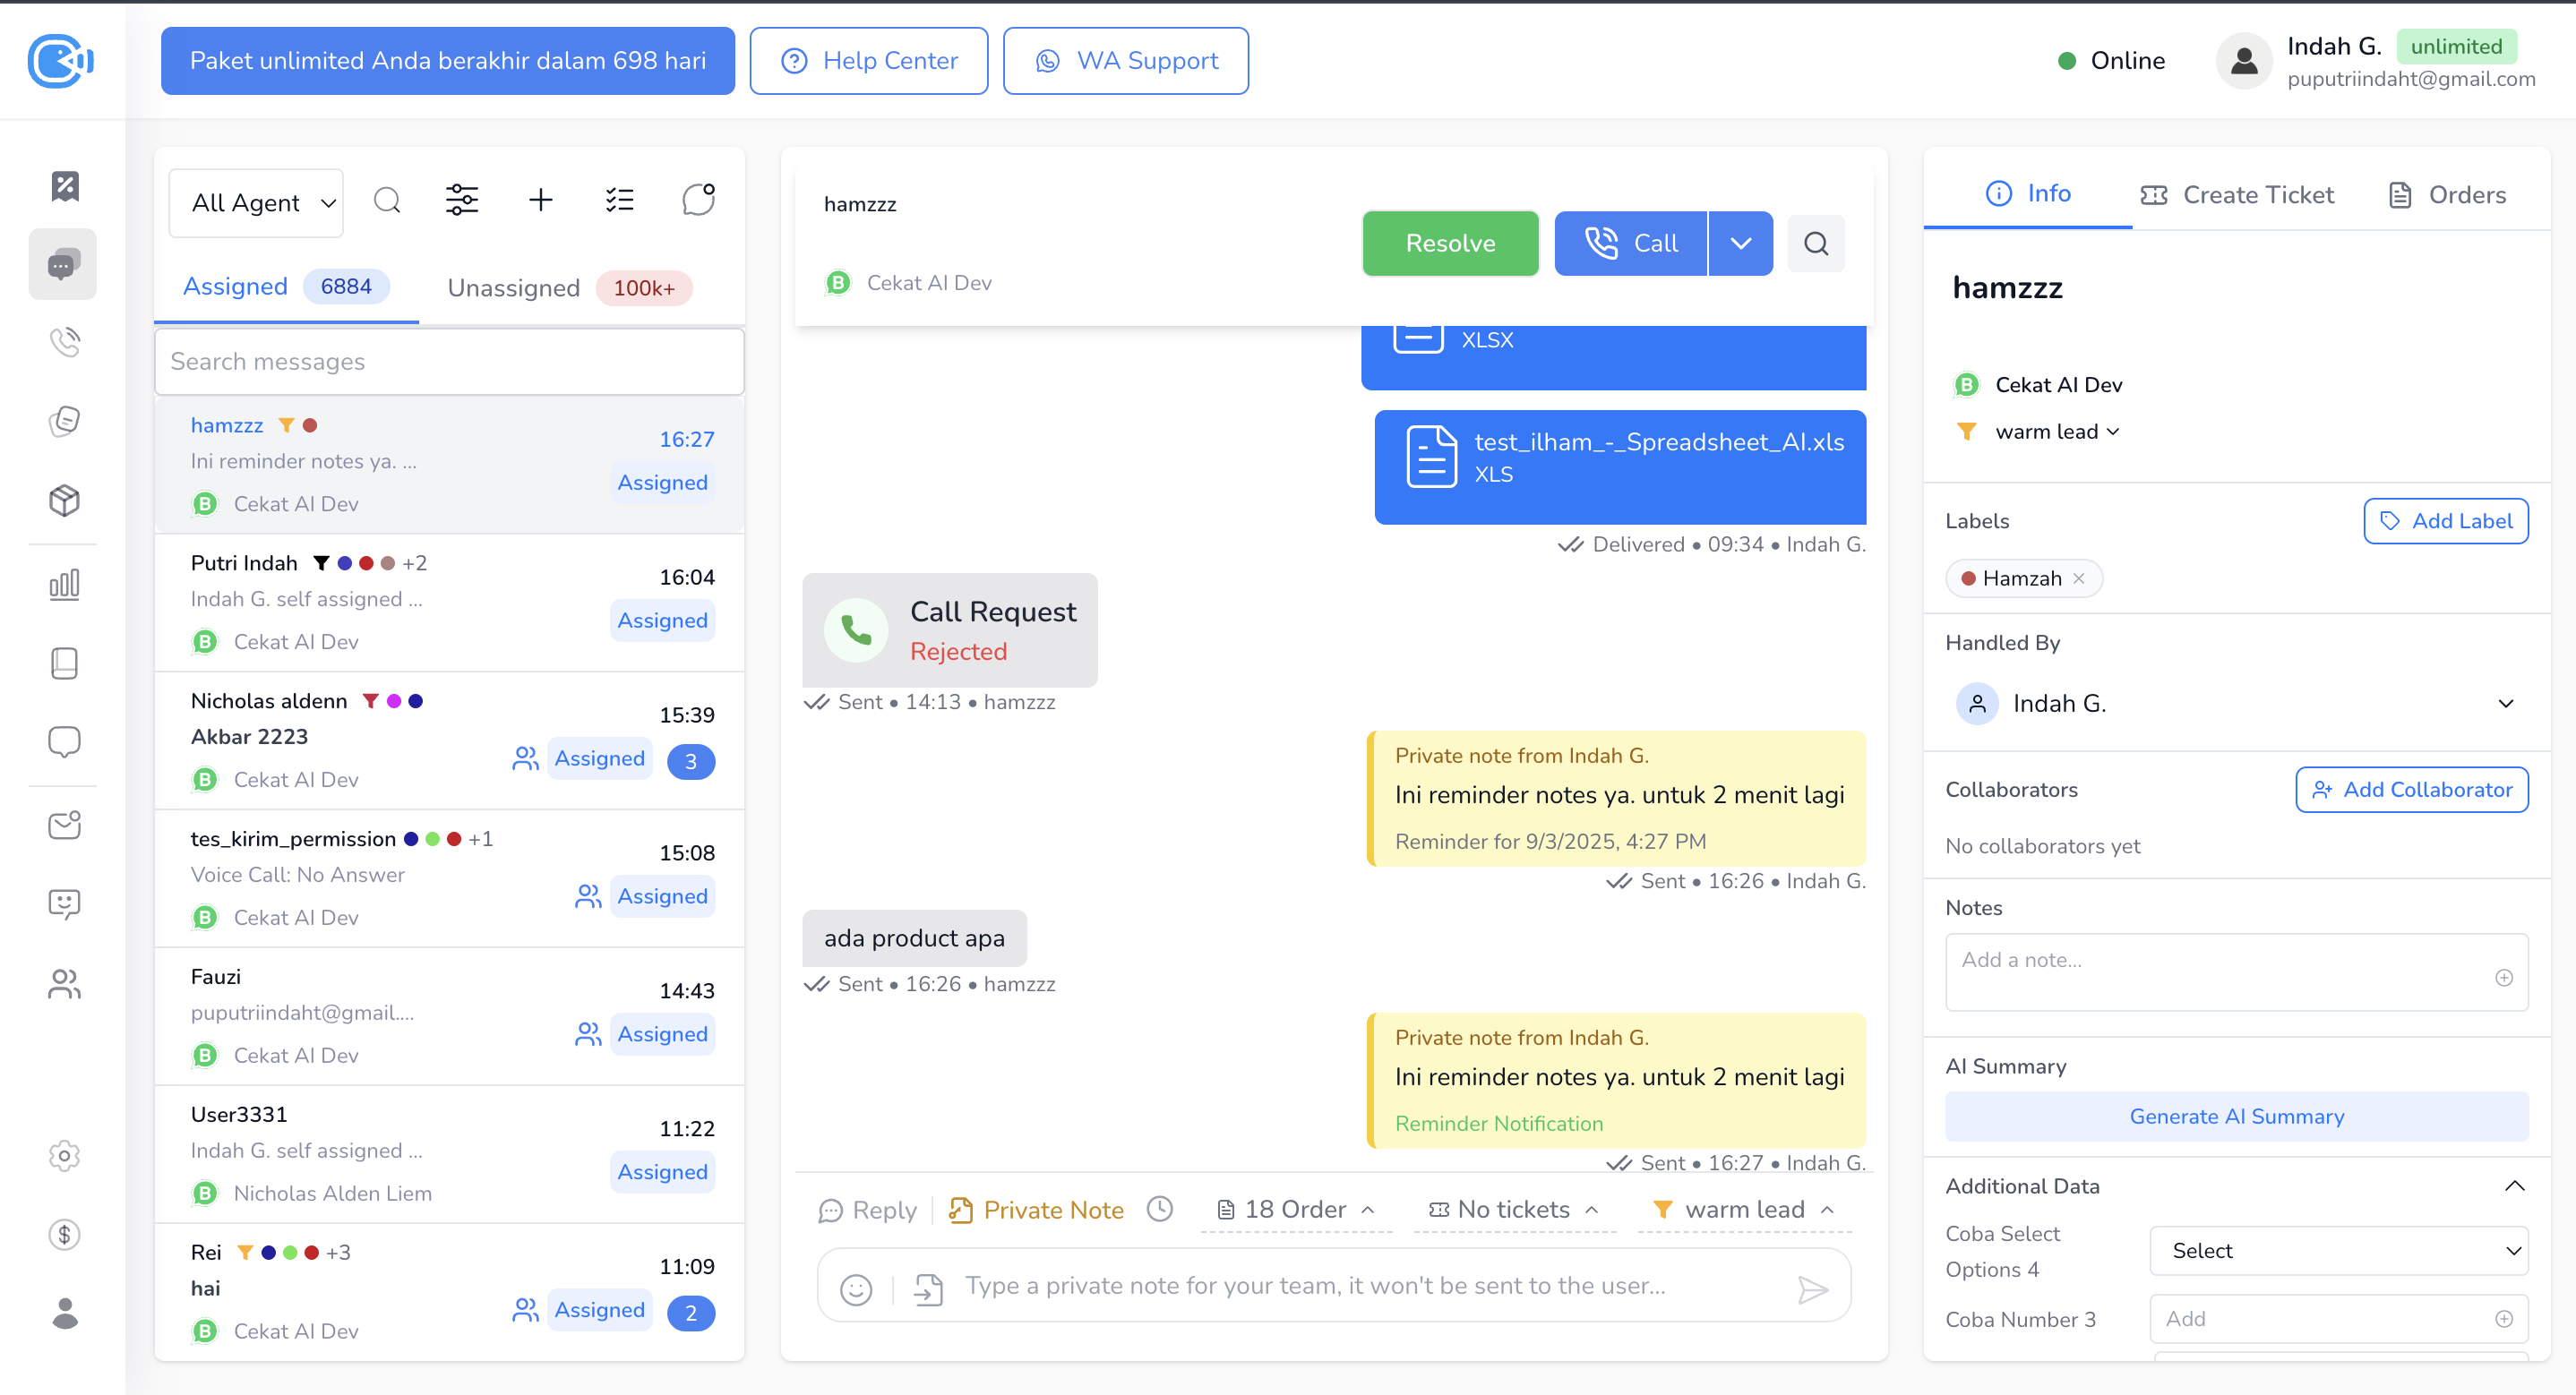Open the analytics bar chart icon in the sidebar
Viewport: 2576px width, 1395px height.
pyautogui.click(x=64, y=583)
